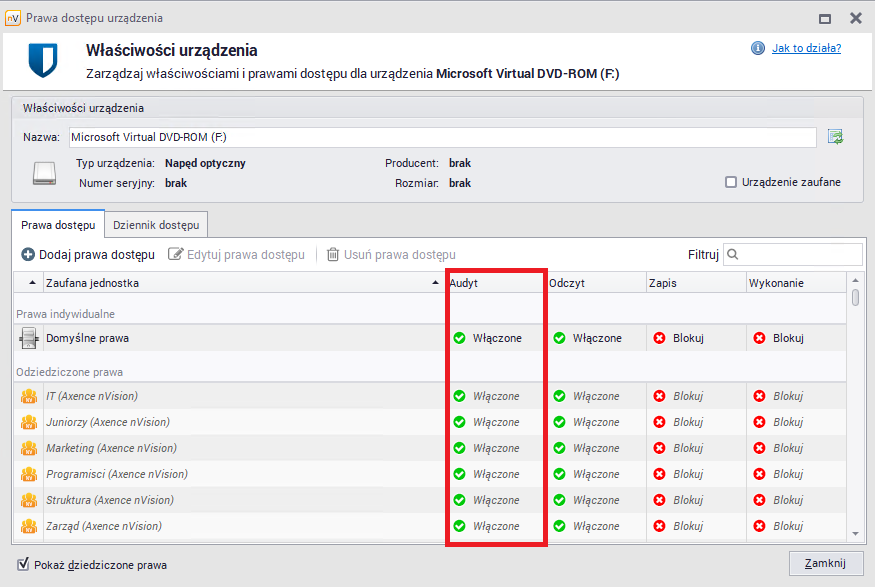Sort by the Zaufana jednostka column header
875x587 pixels.
pos(240,283)
